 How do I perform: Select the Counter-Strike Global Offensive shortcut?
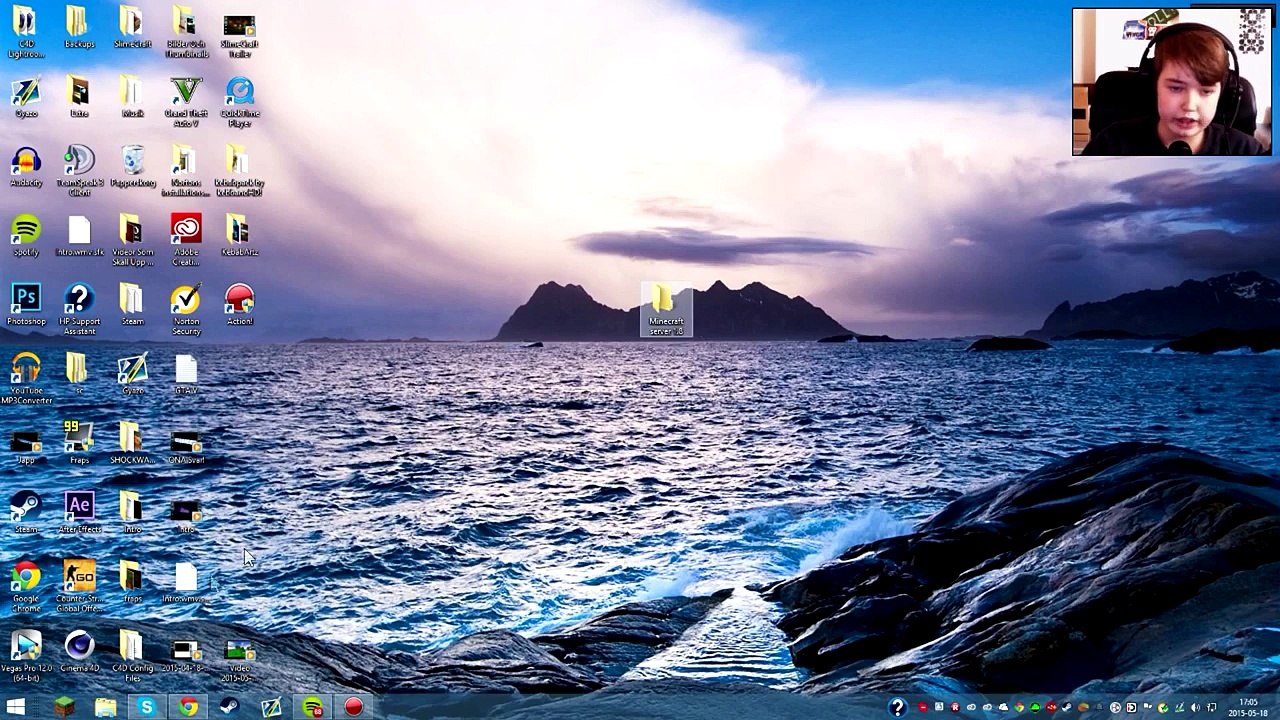click(79, 586)
